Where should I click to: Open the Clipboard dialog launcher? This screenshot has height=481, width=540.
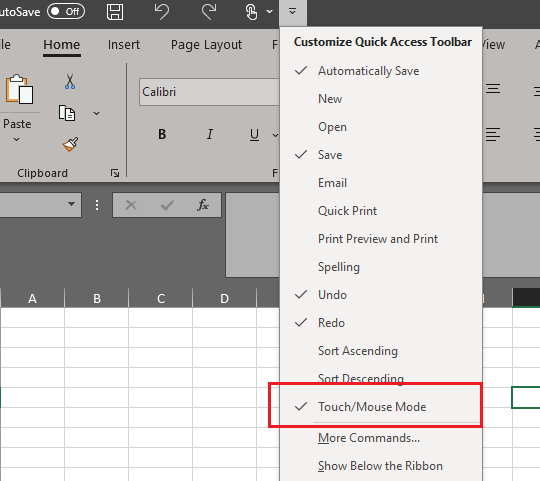tap(115, 173)
